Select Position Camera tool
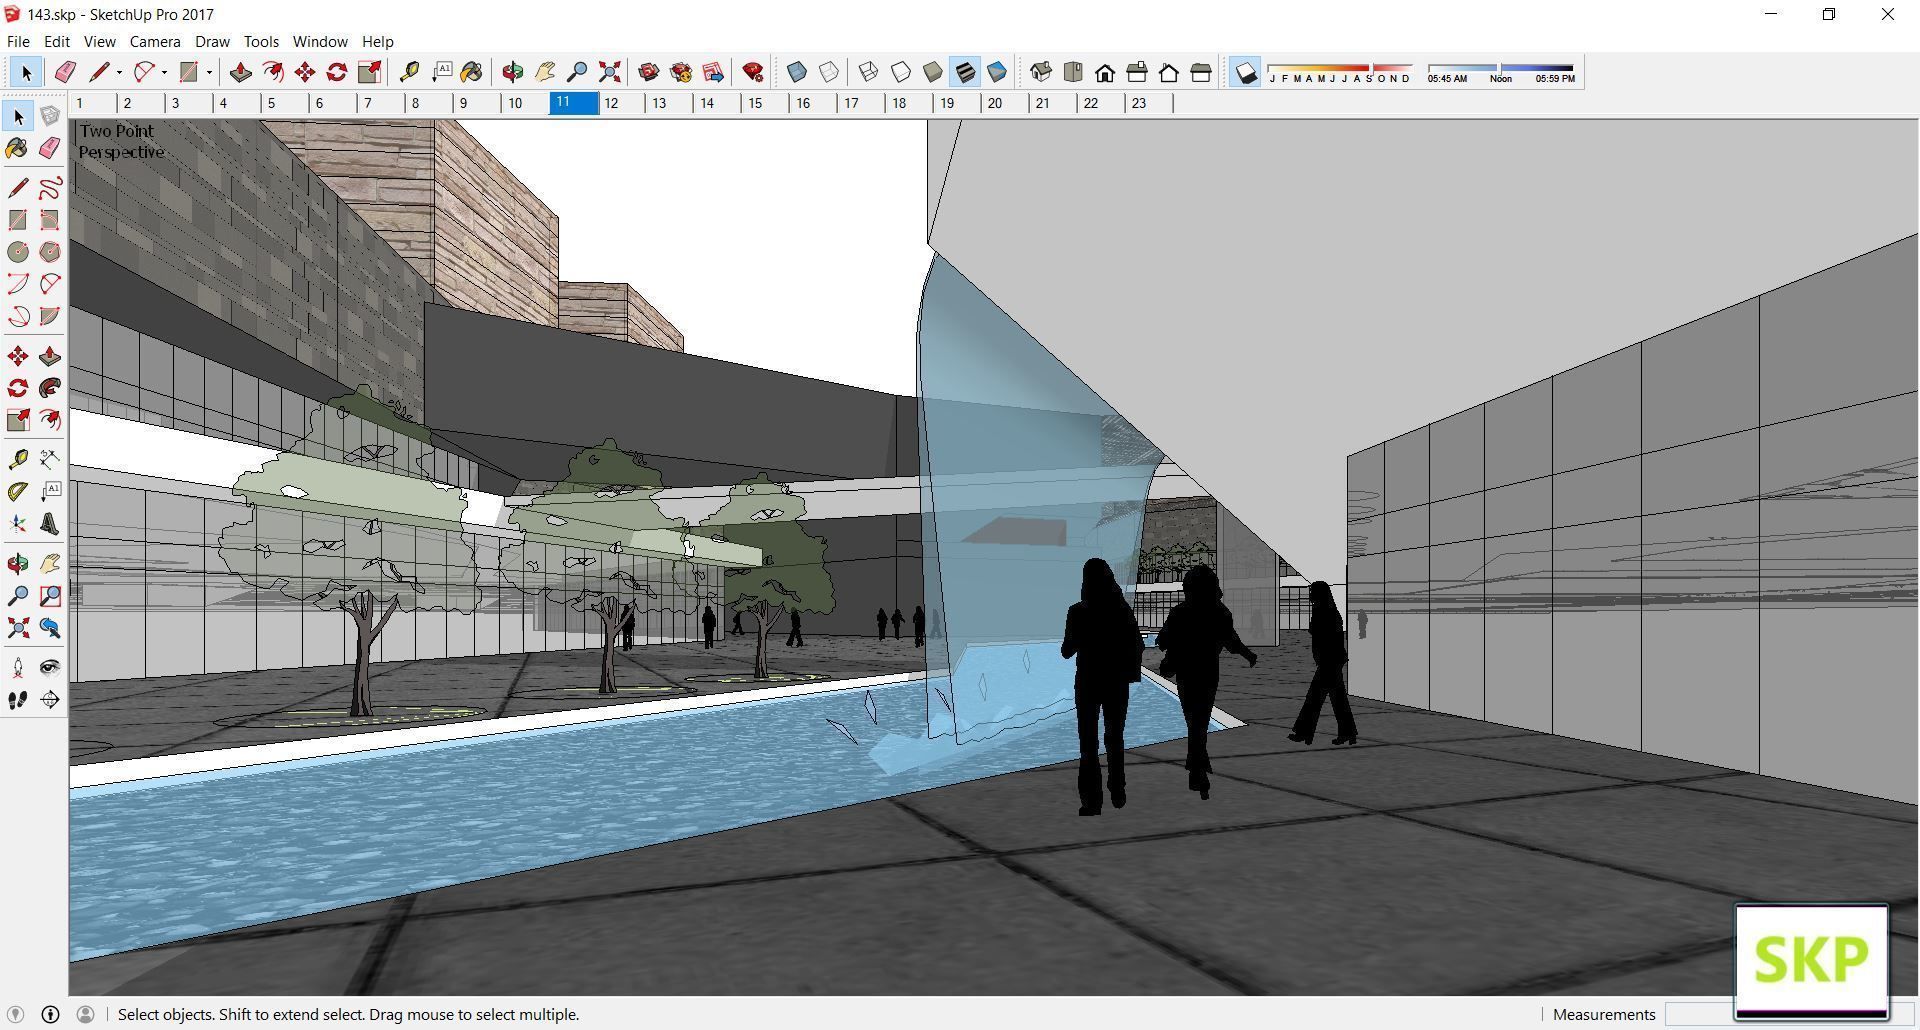The width and height of the screenshot is (1920, 1030). coord(18,668)
